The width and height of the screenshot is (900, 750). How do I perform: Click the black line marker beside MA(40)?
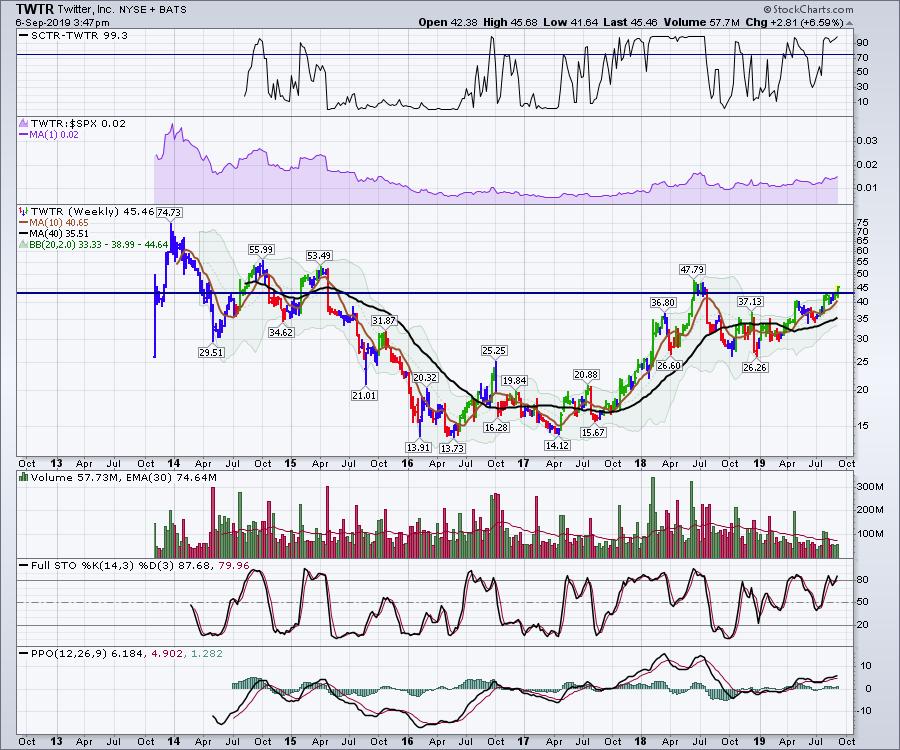(x=24, y=234)
